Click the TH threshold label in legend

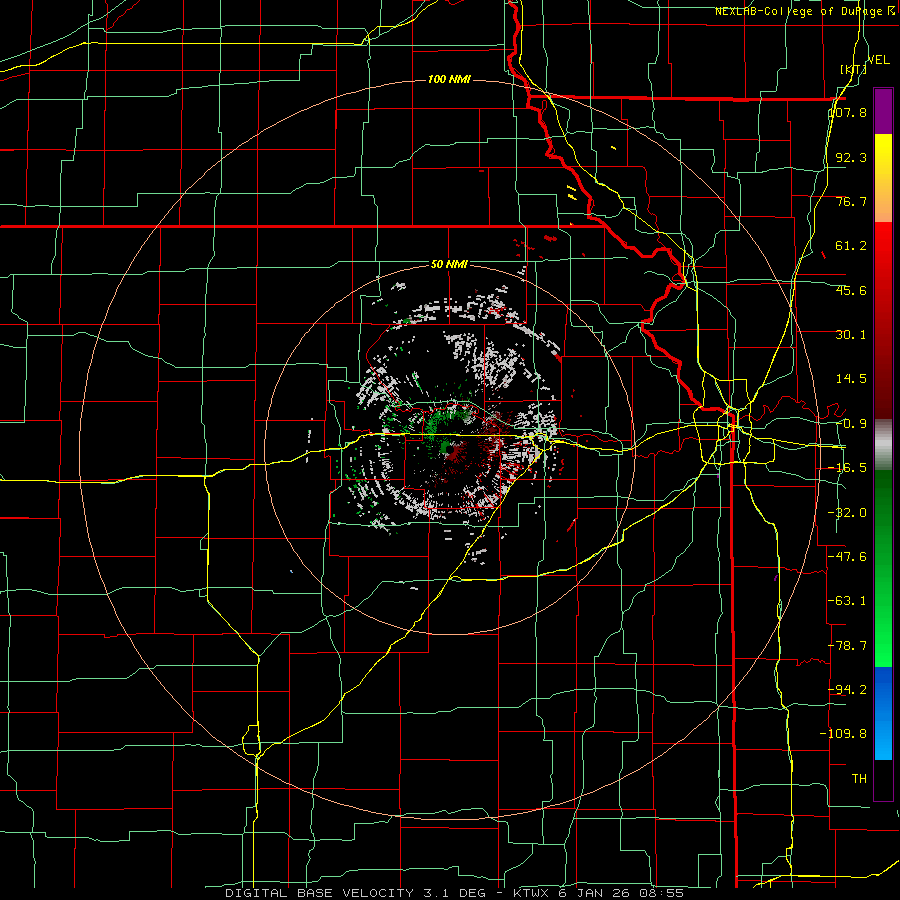pyautogui.click(x=859, y=779)
